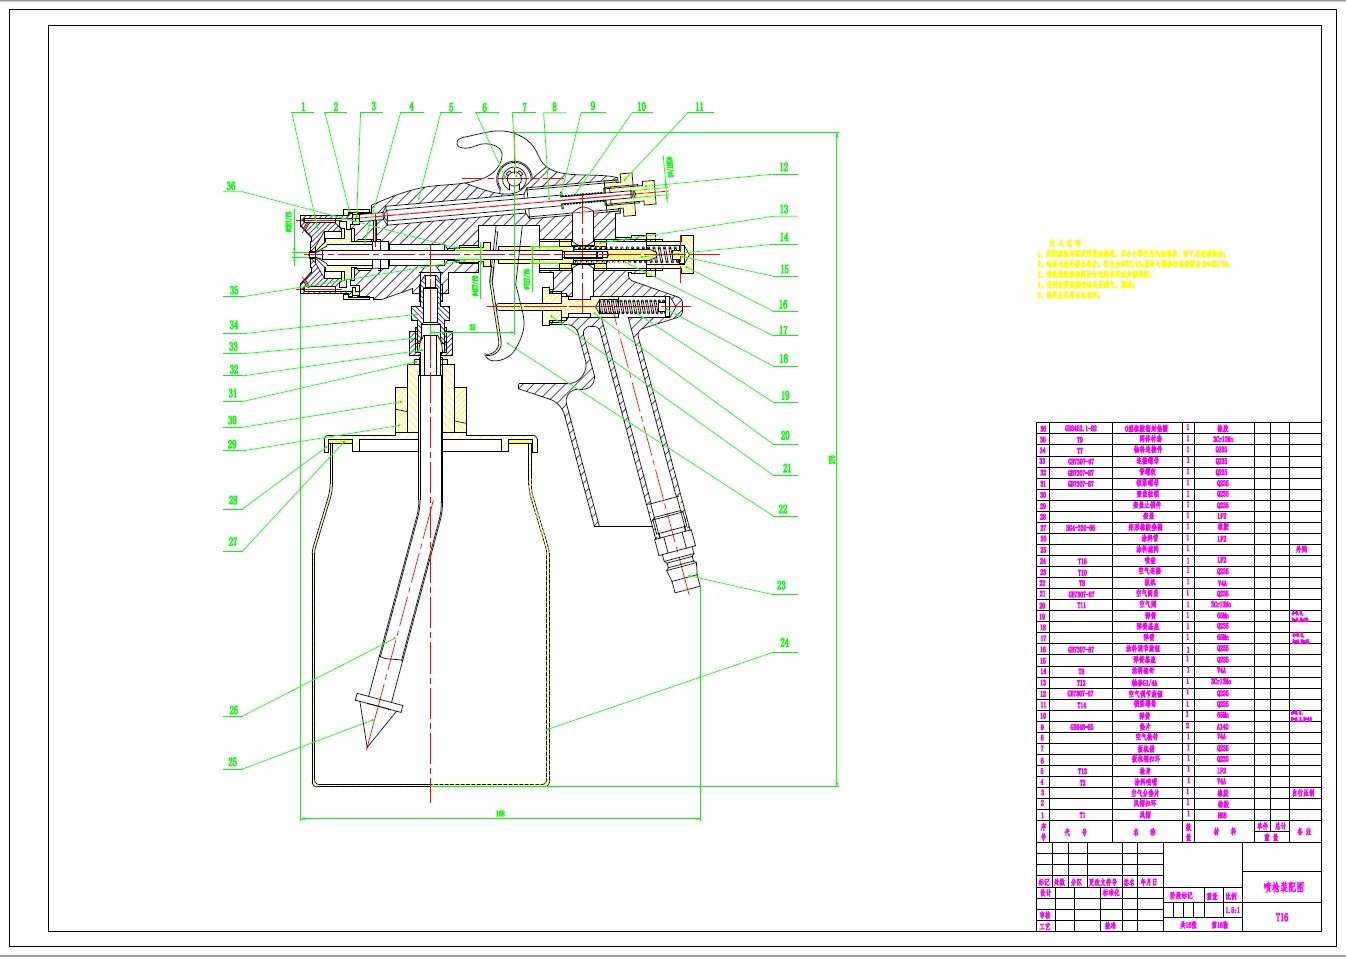Select the 备注 header cell in parts list
The height and width of the screenshot is (957, 1346).
pyautogui.click(x=1303, y=831)
